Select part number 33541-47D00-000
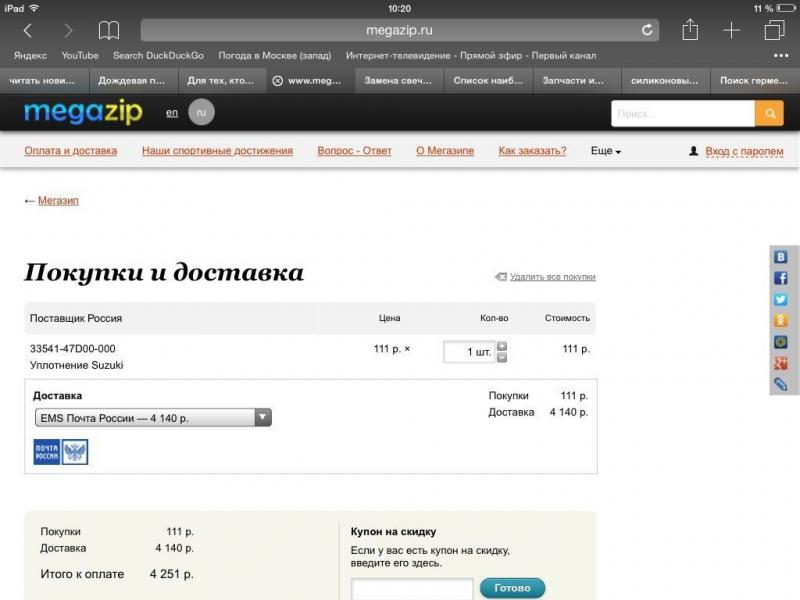 pyautogui.click(x=72, y=348)
